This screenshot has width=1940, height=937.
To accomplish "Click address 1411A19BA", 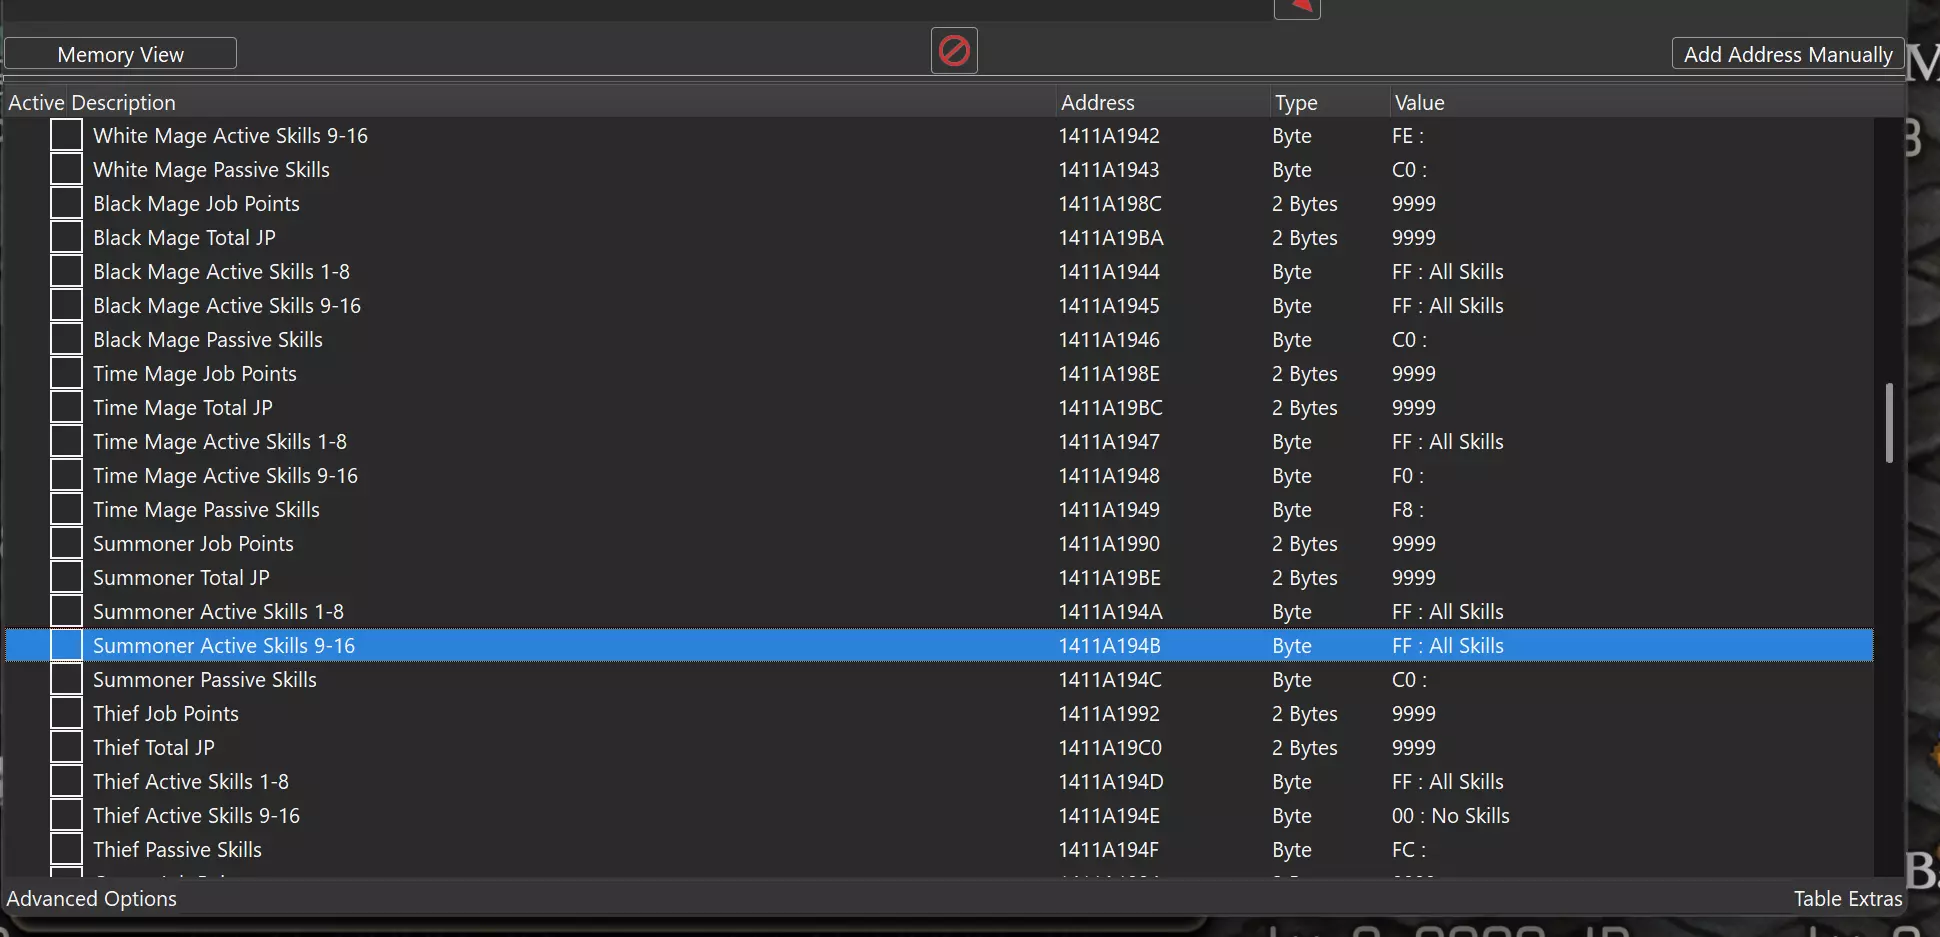I will [1111, 237].
